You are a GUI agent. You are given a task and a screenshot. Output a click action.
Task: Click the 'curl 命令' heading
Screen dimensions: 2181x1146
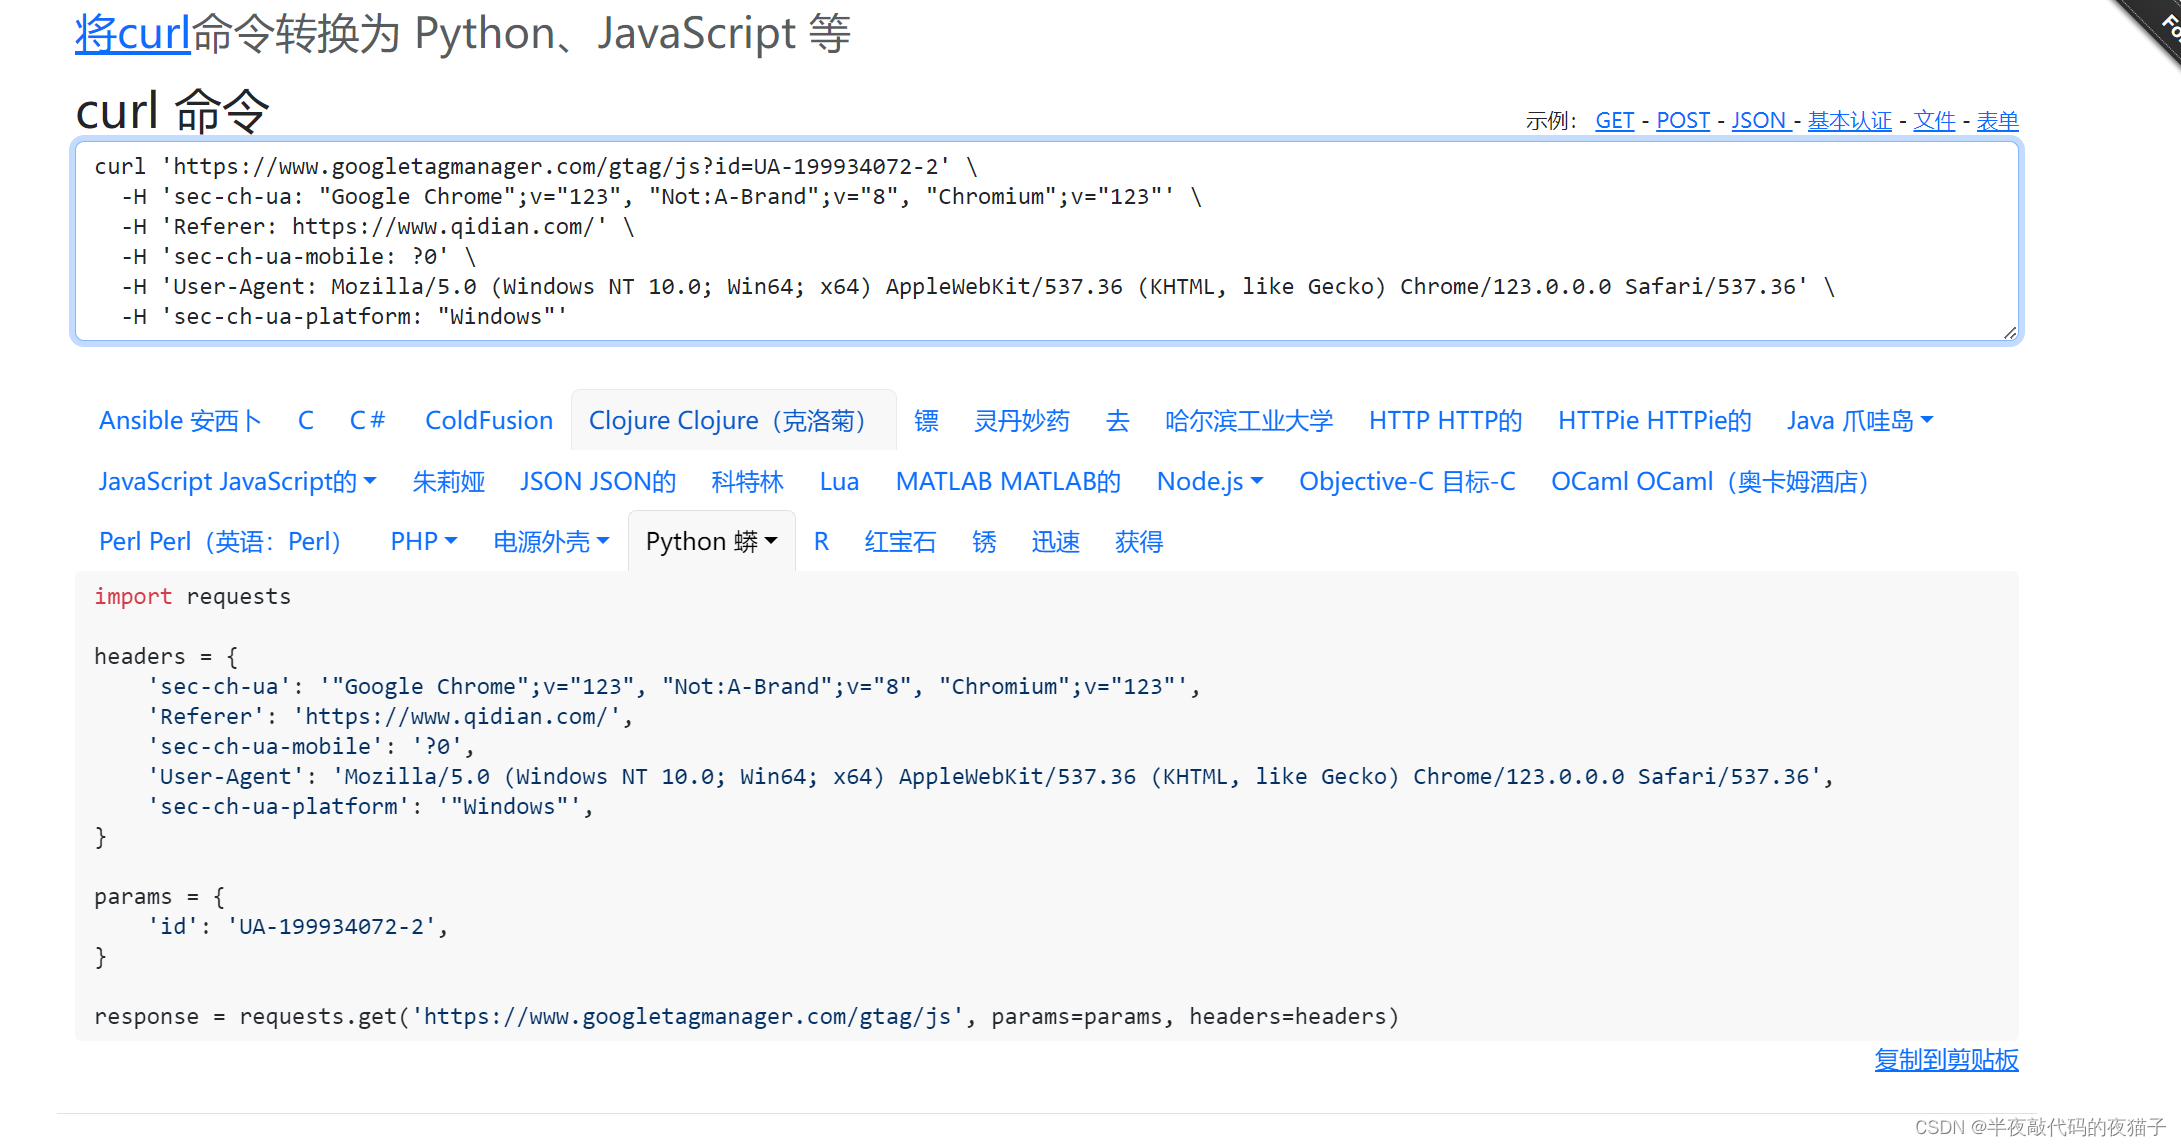pyautogui.click(x=172, y=111)
